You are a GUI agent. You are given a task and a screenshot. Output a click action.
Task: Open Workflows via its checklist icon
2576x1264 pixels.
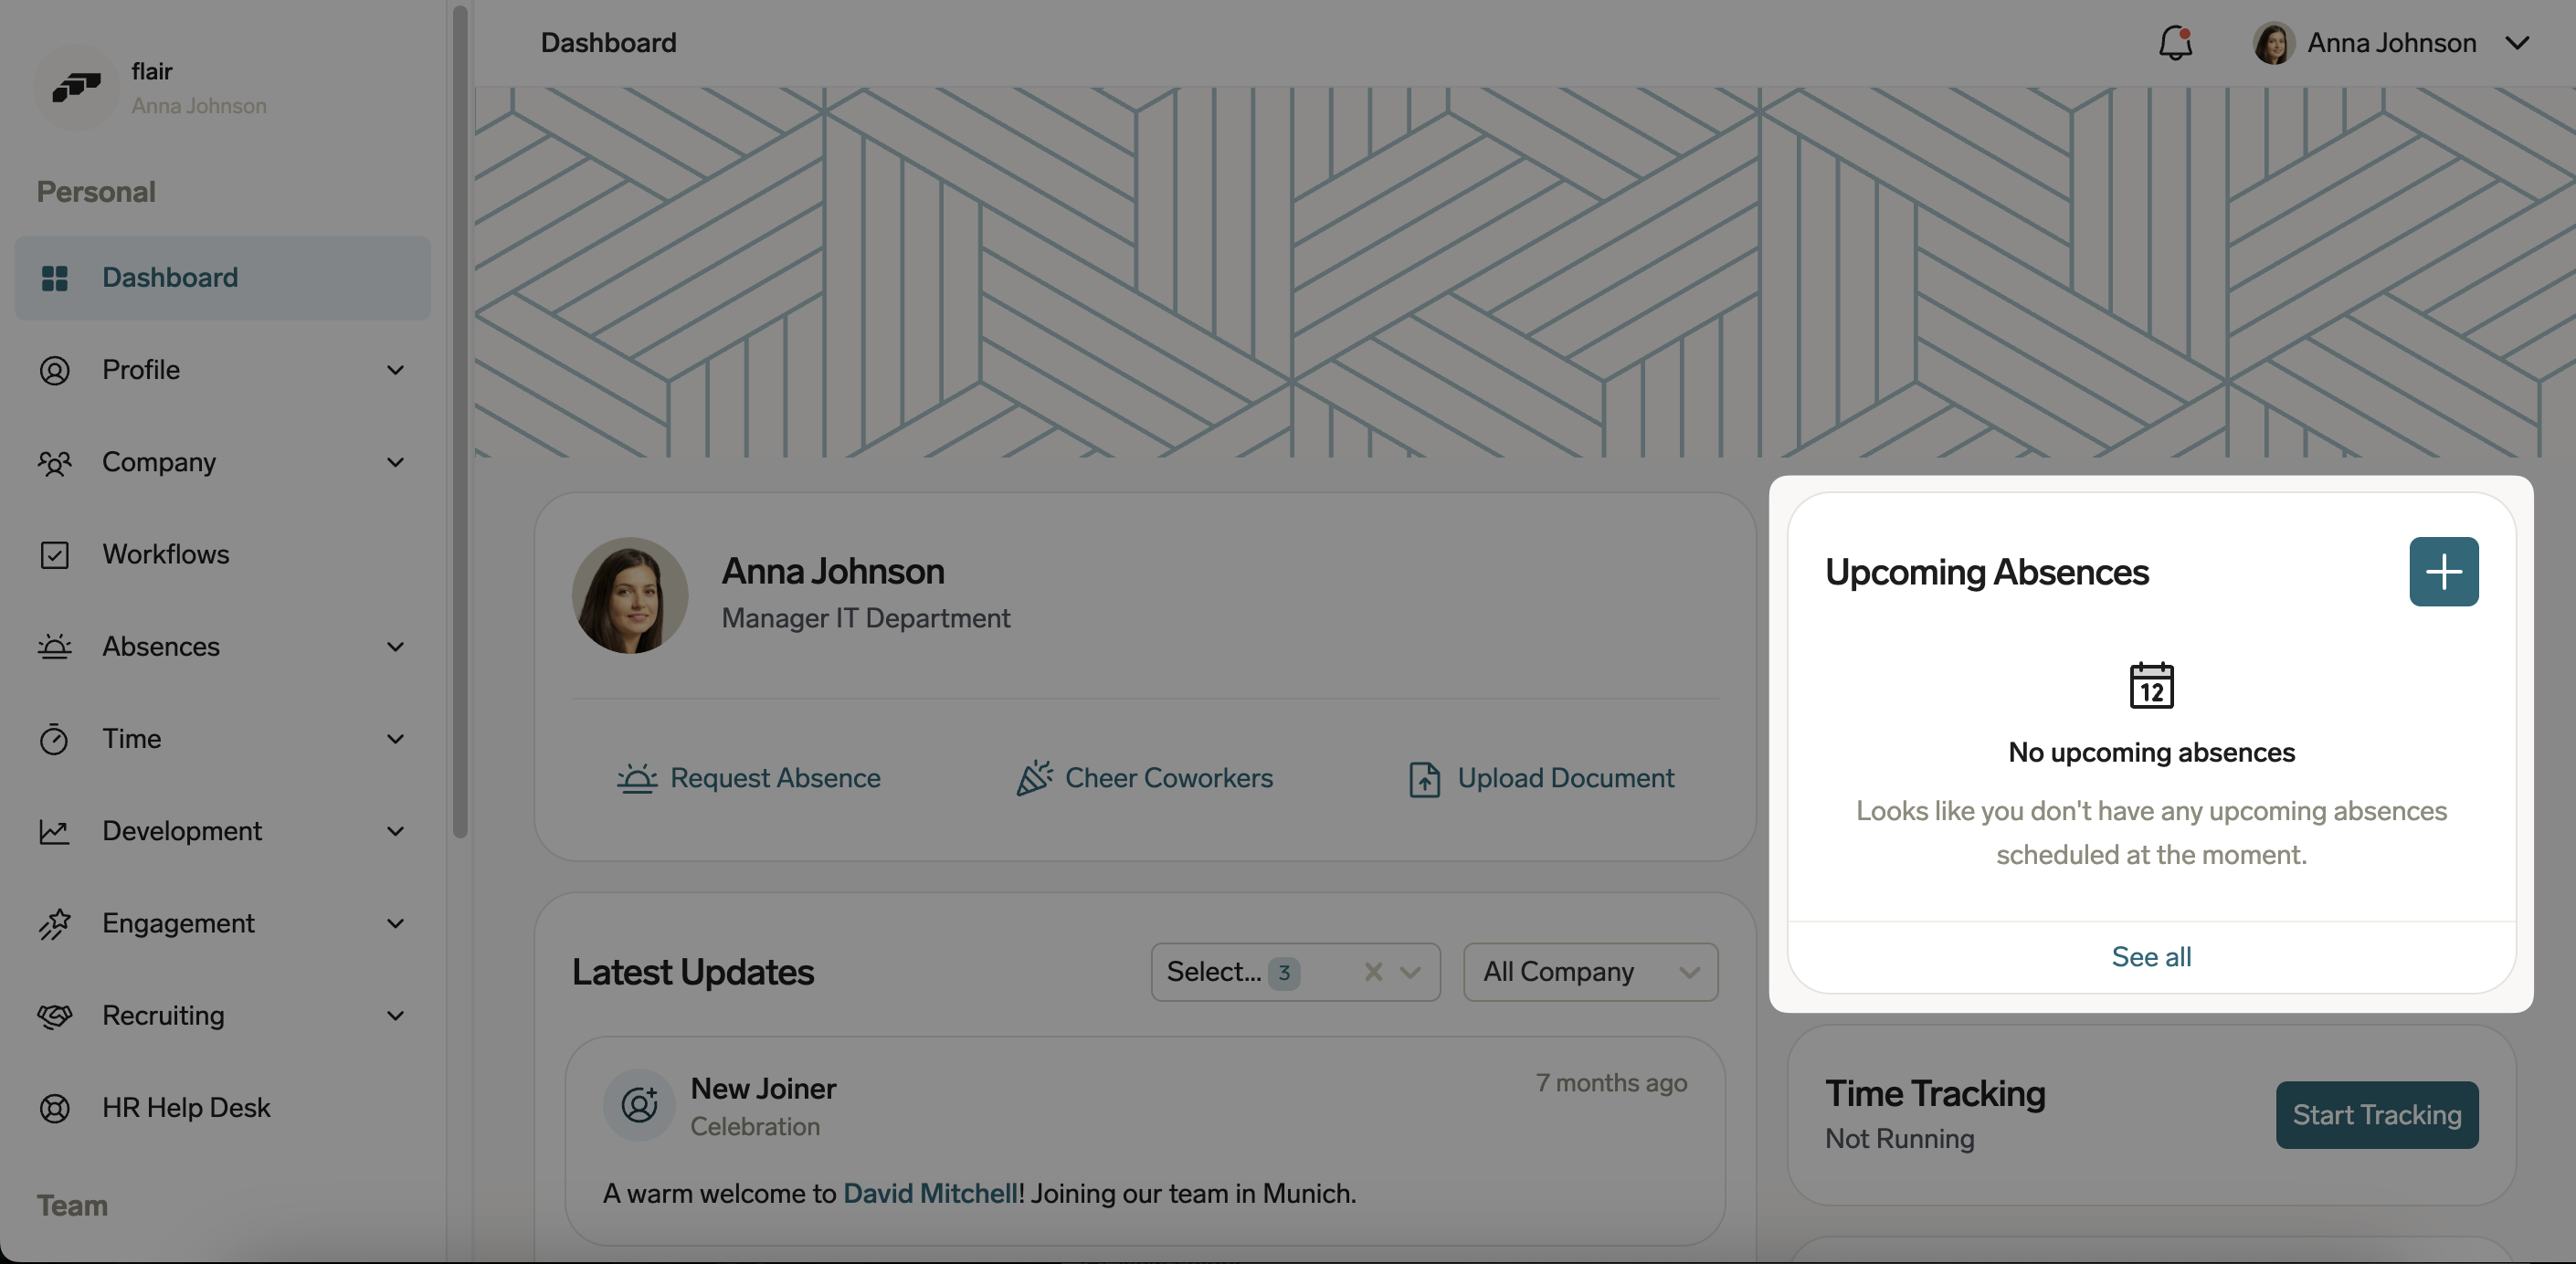[x=56, y=555]
